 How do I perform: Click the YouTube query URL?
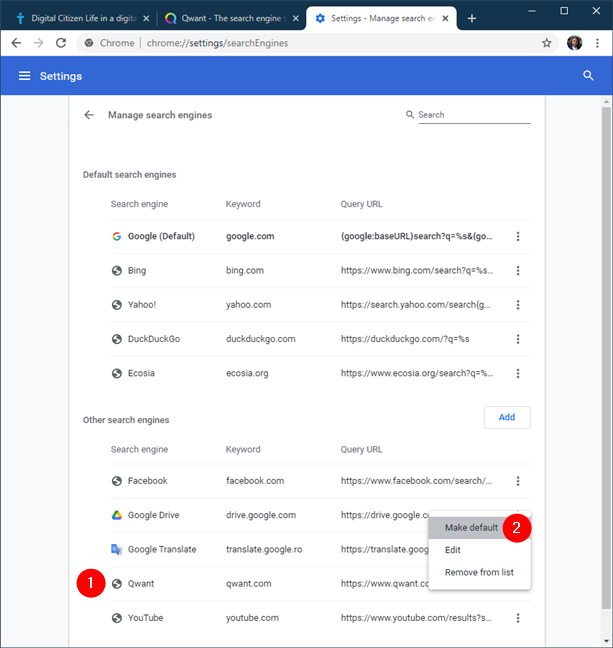coord(416,618)
